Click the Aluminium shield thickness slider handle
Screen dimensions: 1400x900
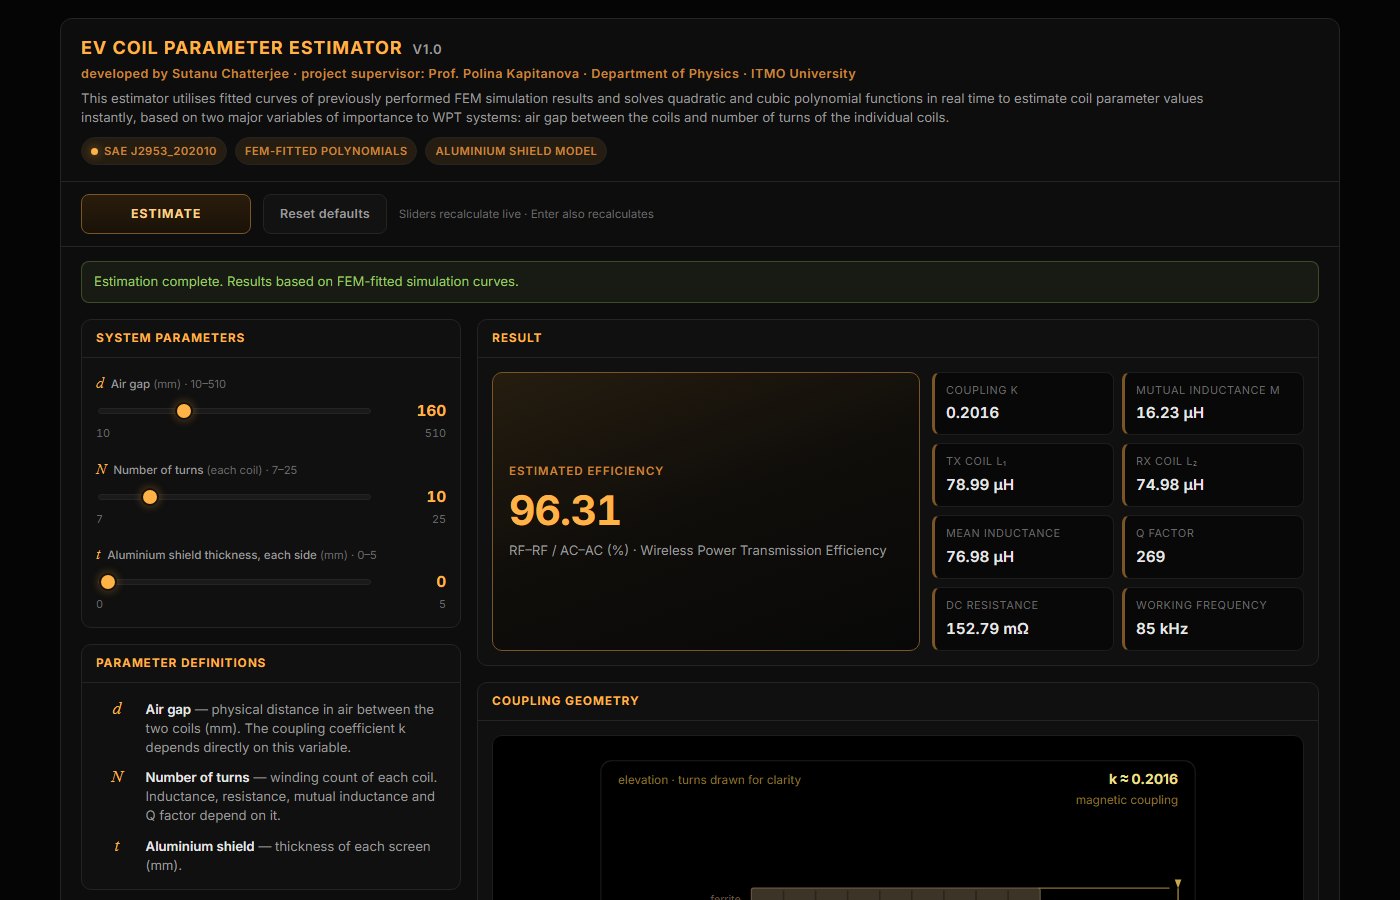tap(108, 582)
